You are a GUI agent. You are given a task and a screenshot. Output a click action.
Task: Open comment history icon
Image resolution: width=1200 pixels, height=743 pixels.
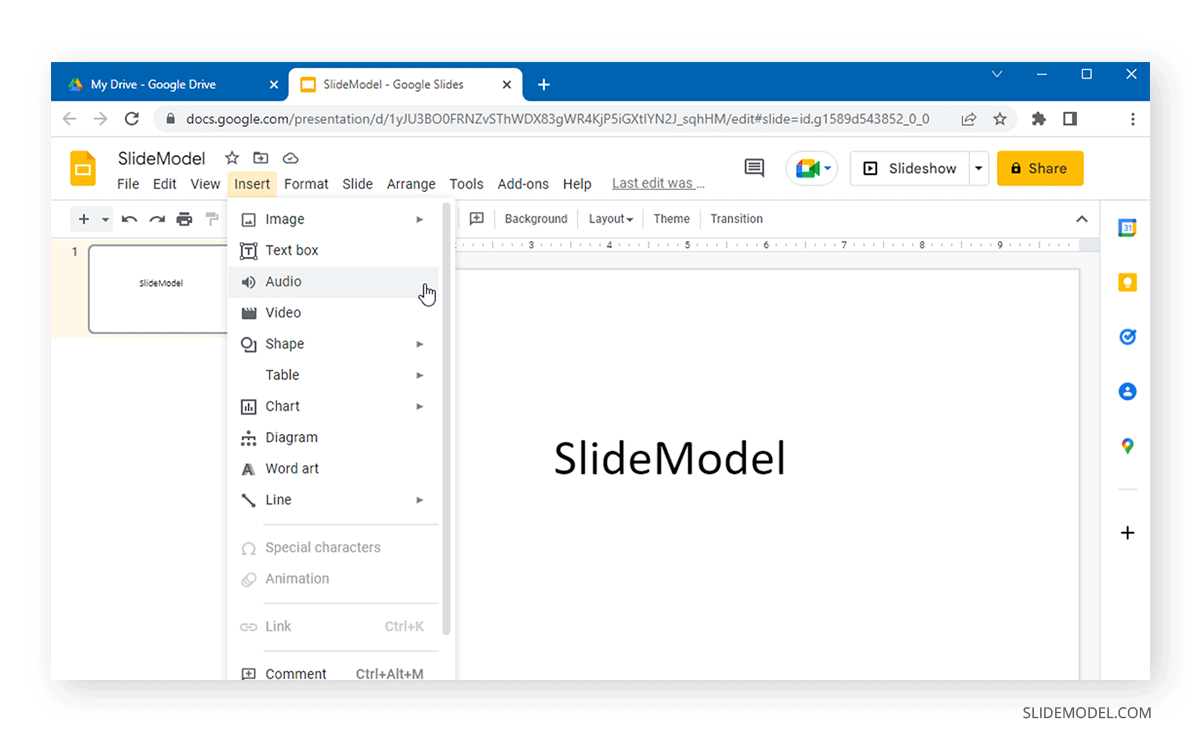pos(755,168)
